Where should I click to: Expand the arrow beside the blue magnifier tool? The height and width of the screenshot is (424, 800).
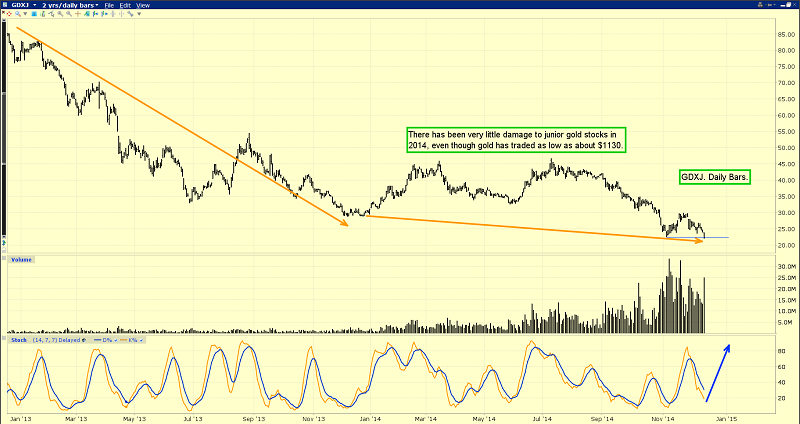tap(26, 14)
